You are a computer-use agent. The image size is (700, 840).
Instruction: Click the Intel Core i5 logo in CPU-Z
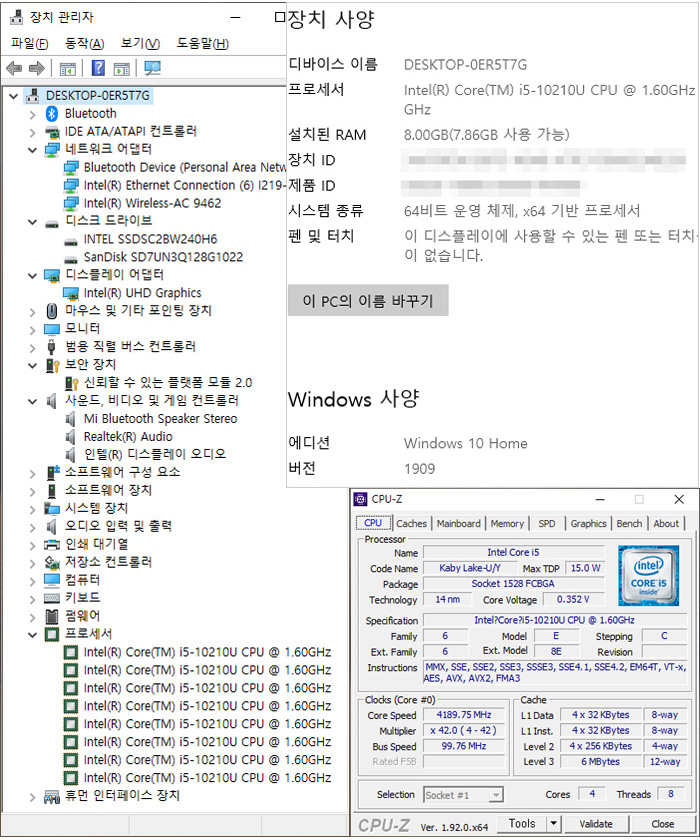click(x=649, y=575)
